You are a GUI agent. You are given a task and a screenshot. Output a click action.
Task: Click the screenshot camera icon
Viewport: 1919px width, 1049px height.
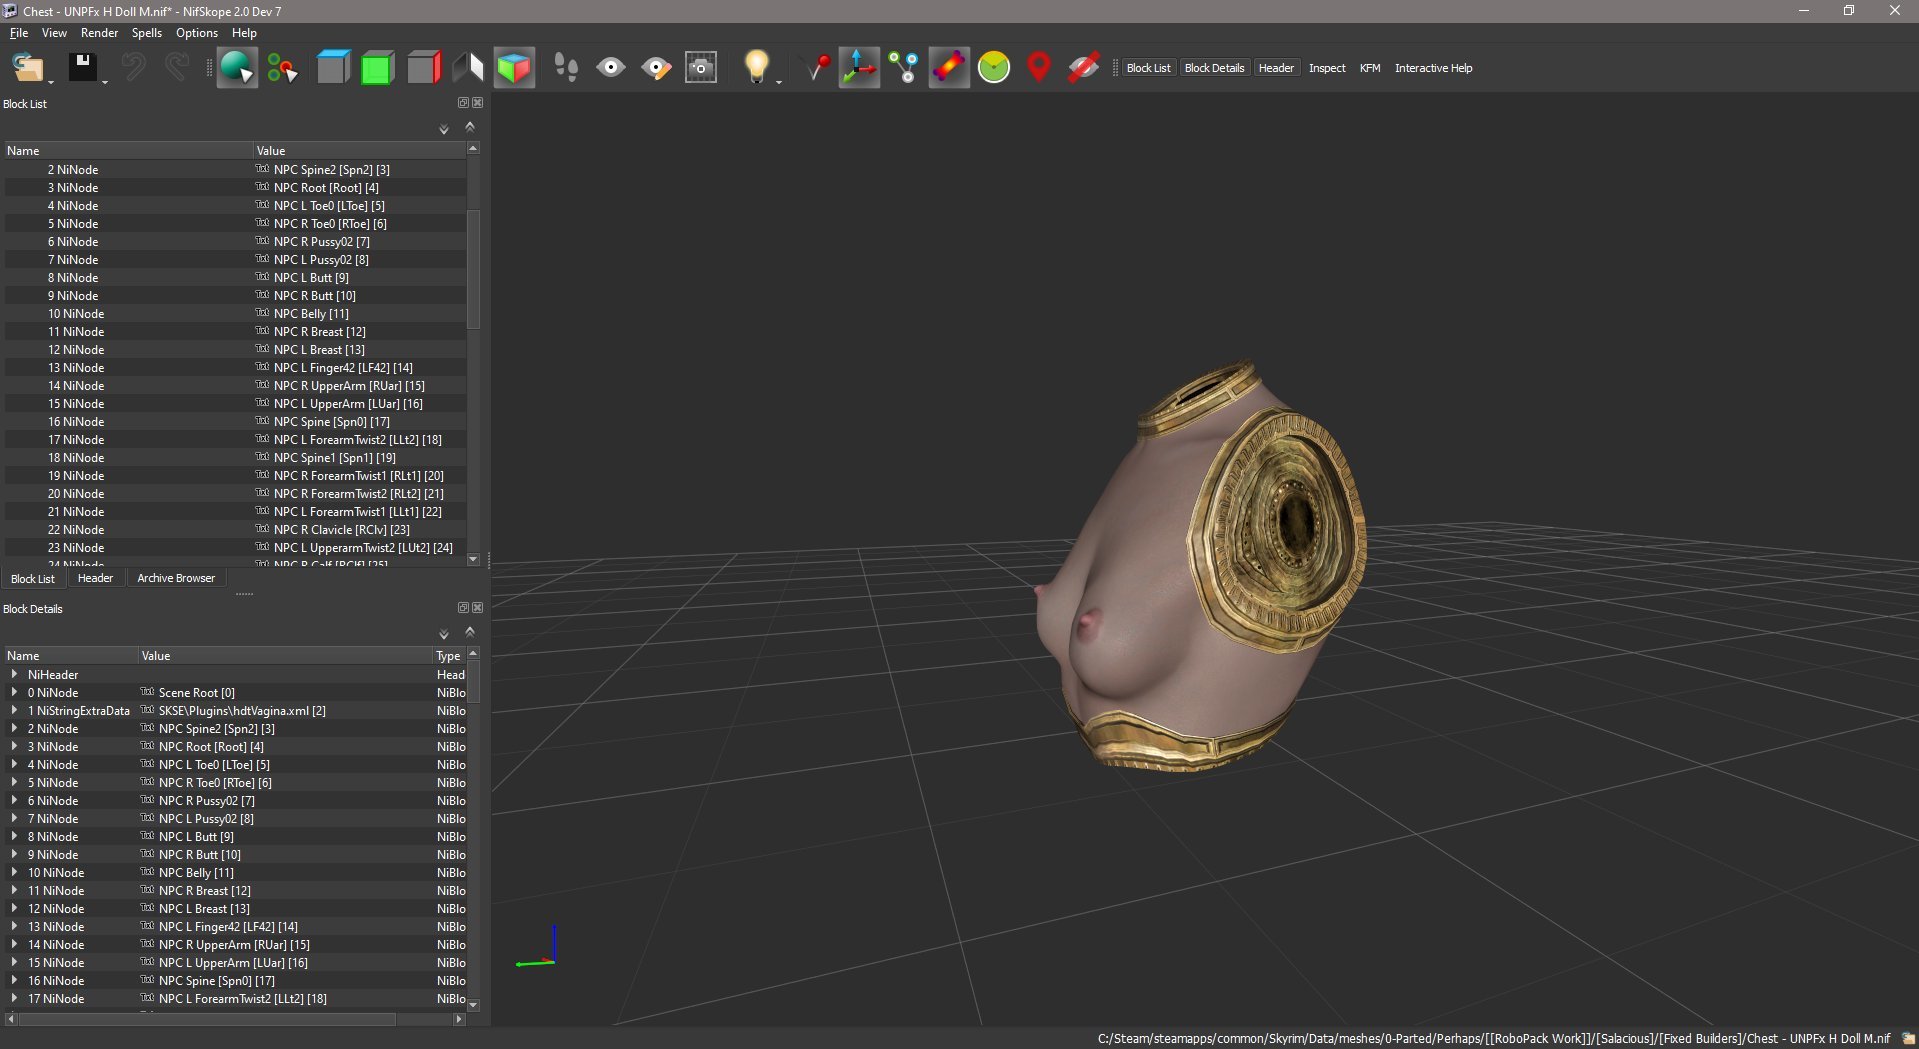tap(701, 68)
